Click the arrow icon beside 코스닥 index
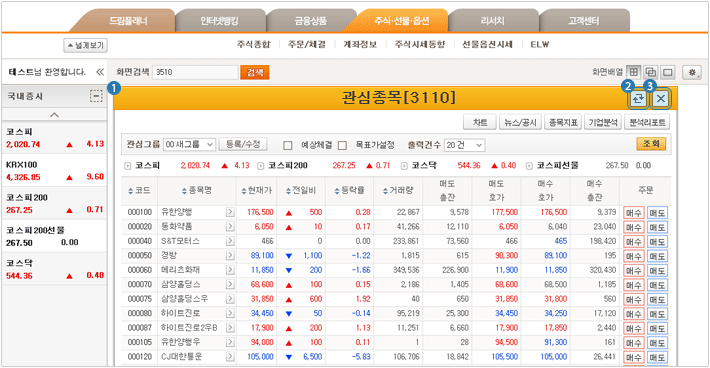 tap(404, 166)
